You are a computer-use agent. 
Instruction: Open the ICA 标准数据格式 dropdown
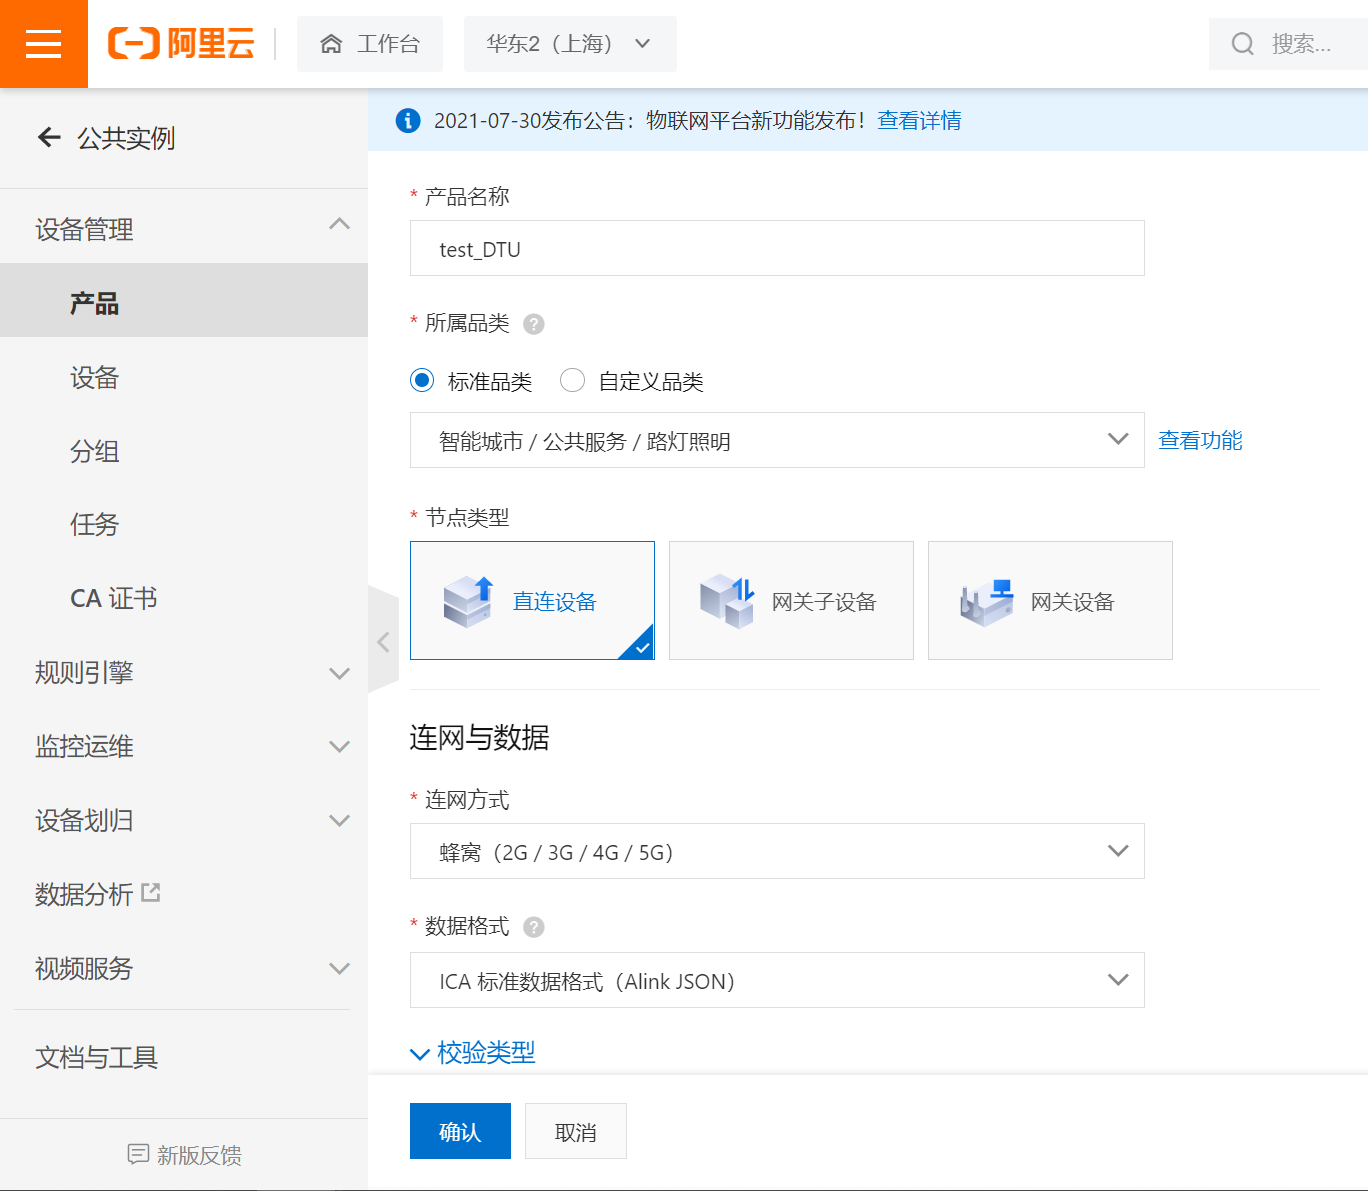[777, 980]
